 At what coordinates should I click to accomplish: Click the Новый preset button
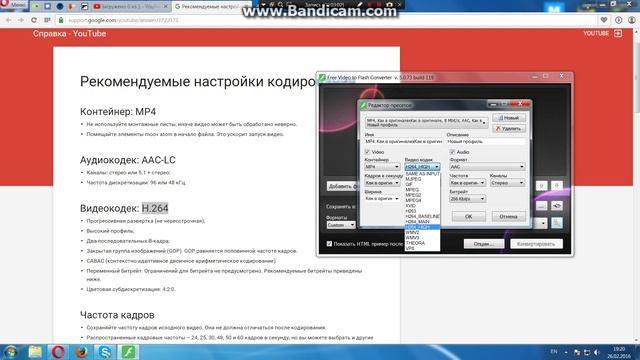point(509,118)
